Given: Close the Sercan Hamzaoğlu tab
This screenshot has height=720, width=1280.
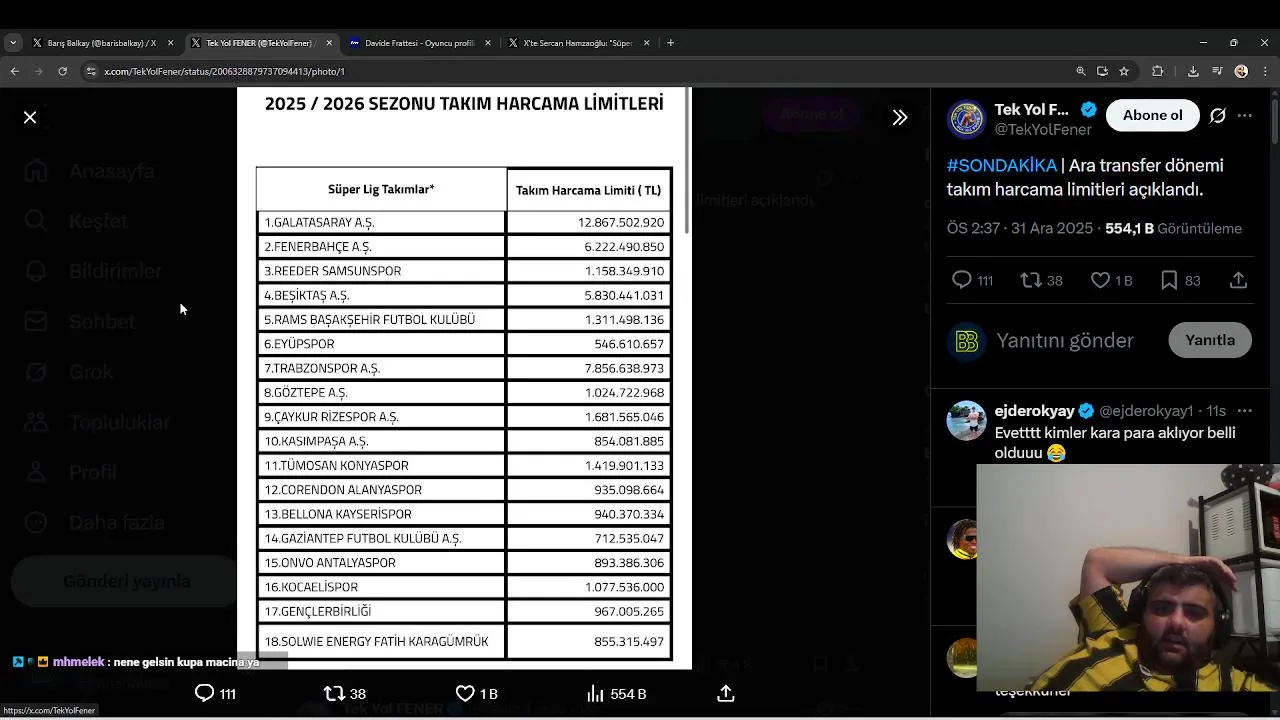Looking at the screenshot, I should (646, 43).
